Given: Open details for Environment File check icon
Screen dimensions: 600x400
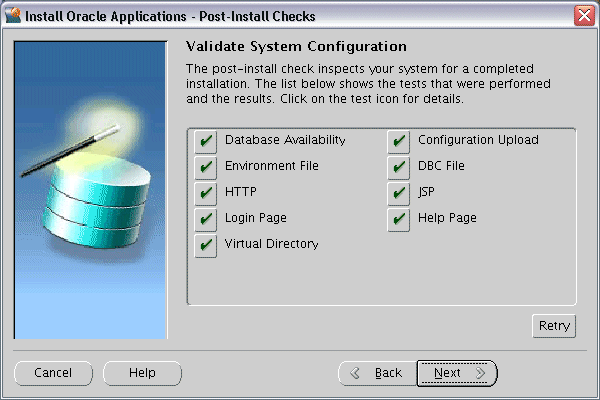Looking at the screenshot, I should [205, 167].
